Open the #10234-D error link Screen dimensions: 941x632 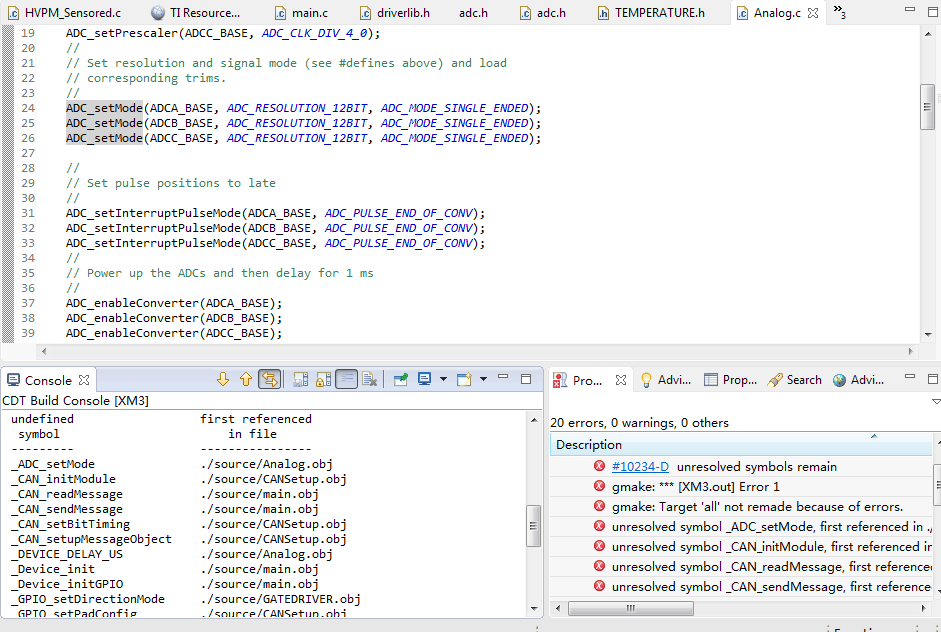(640, 467)
